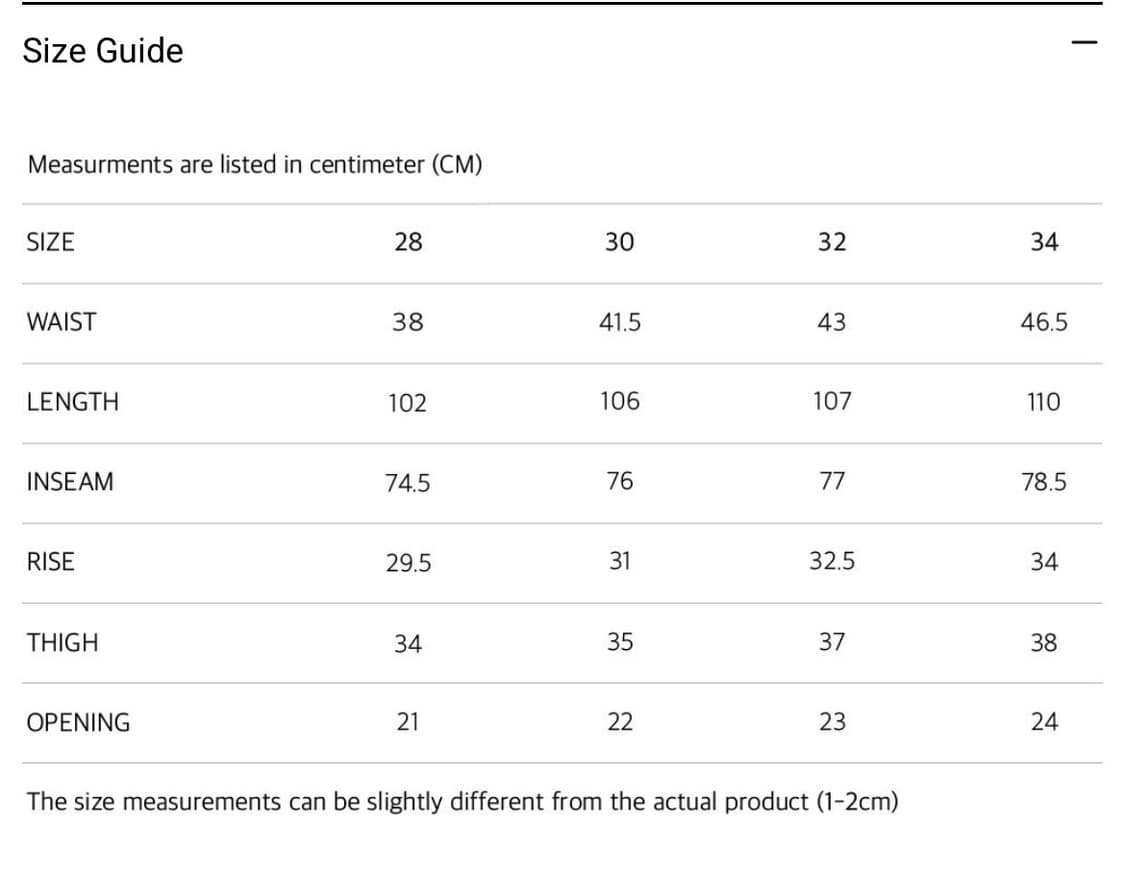Click the 41.5 waist measurement
1125x874 pixels.
[619, 322]
